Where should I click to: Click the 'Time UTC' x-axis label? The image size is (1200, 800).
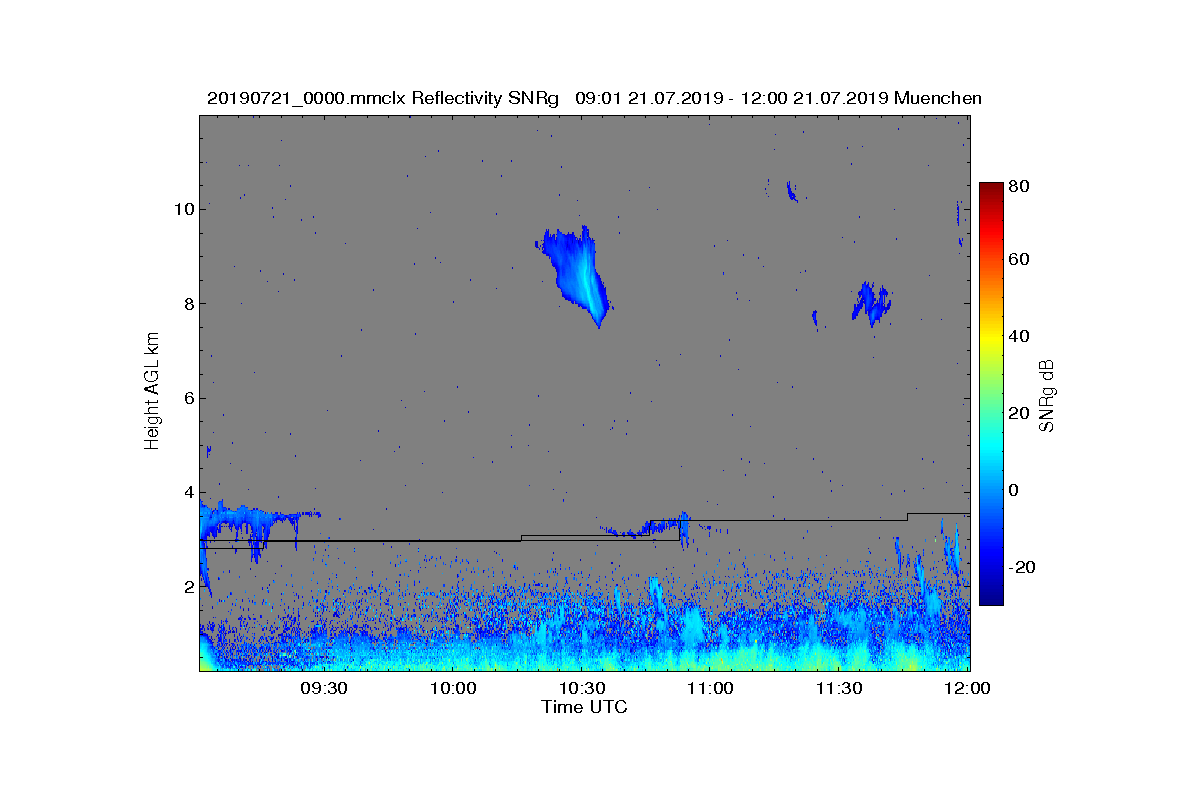pyautogui.click(x=585, y=707)
